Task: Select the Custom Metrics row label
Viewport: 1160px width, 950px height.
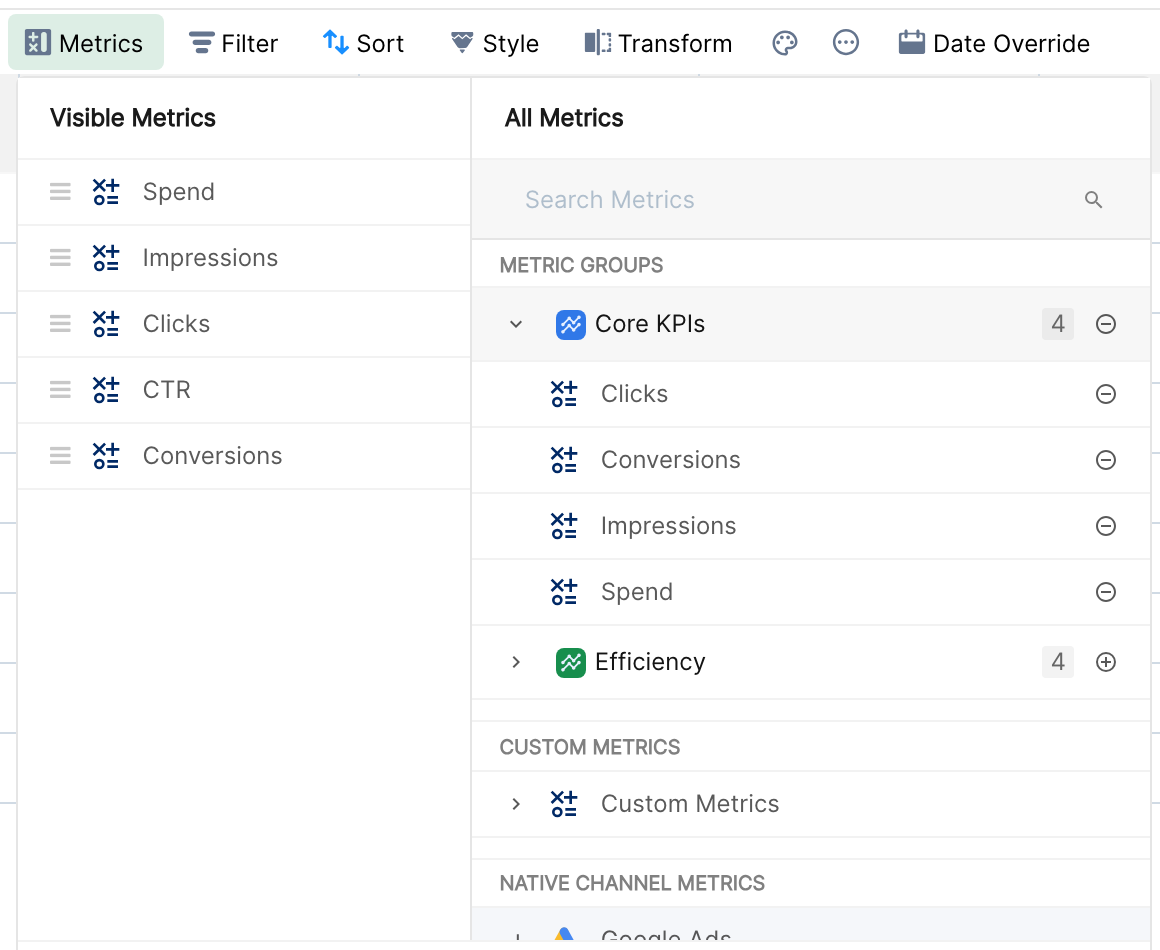Action: (x=689, y=804)
